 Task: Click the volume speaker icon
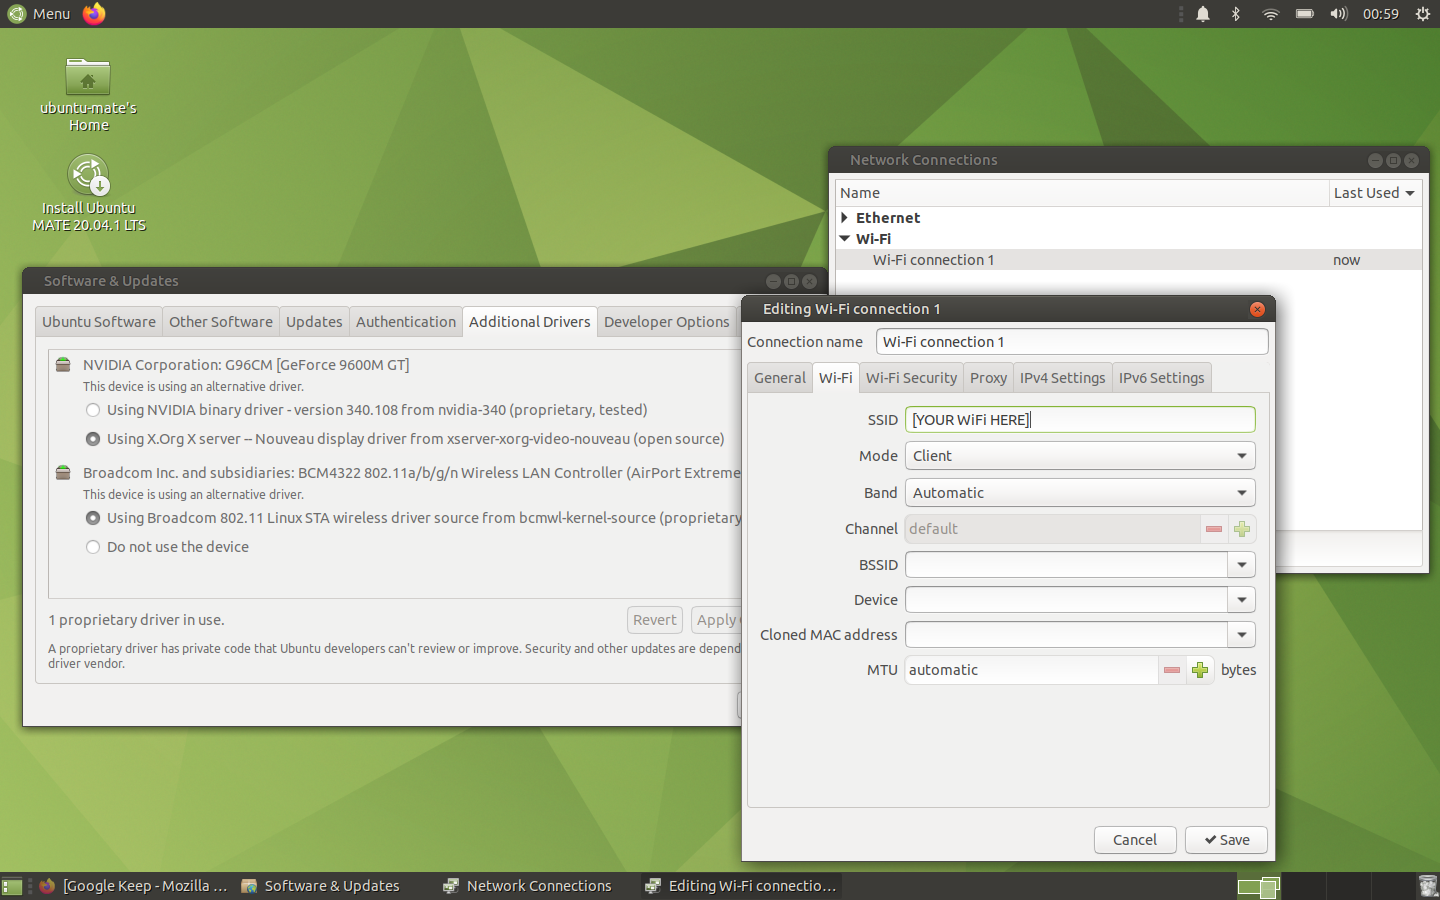coord(1338,14)
